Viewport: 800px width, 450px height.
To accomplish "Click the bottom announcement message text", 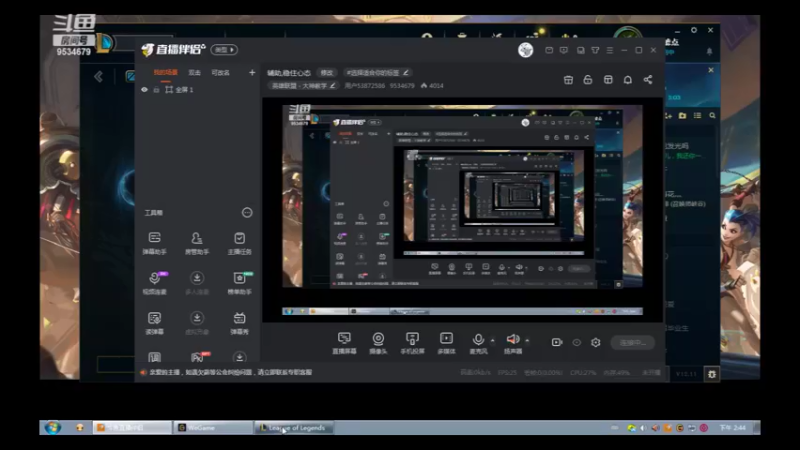I will coord(231,372).
